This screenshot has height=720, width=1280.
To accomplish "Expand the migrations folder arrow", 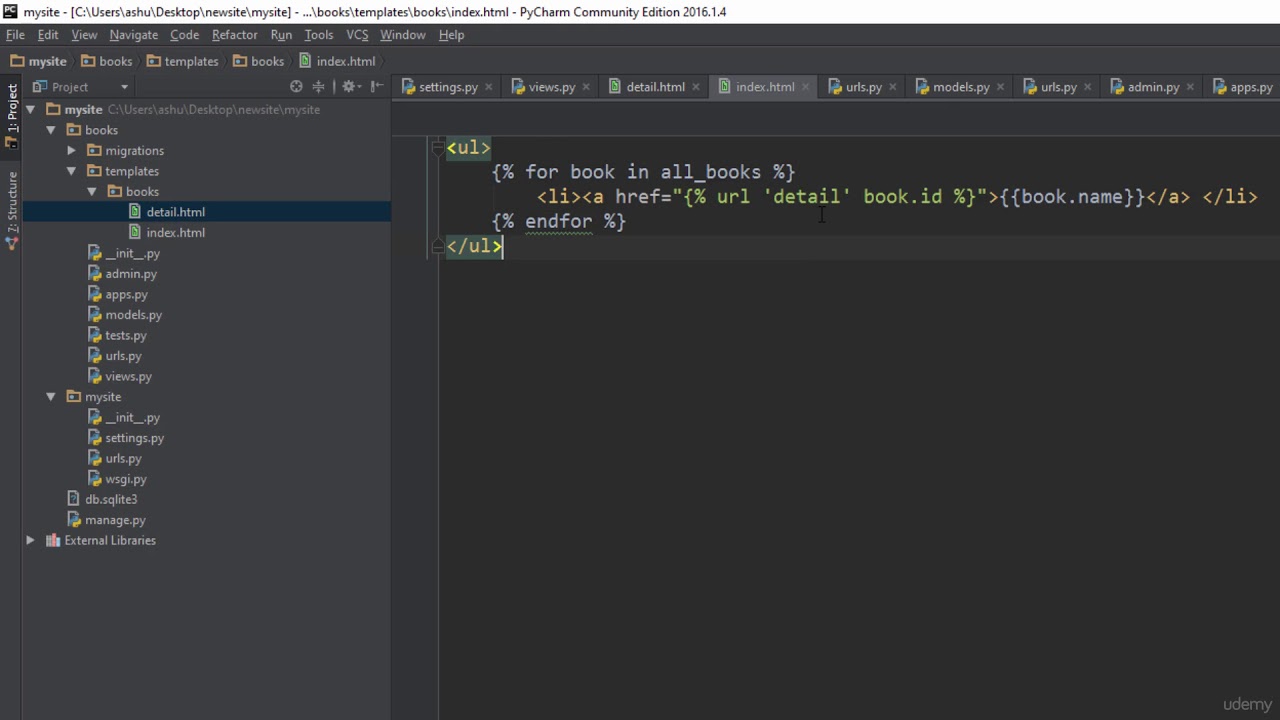I will pos(71,150).
